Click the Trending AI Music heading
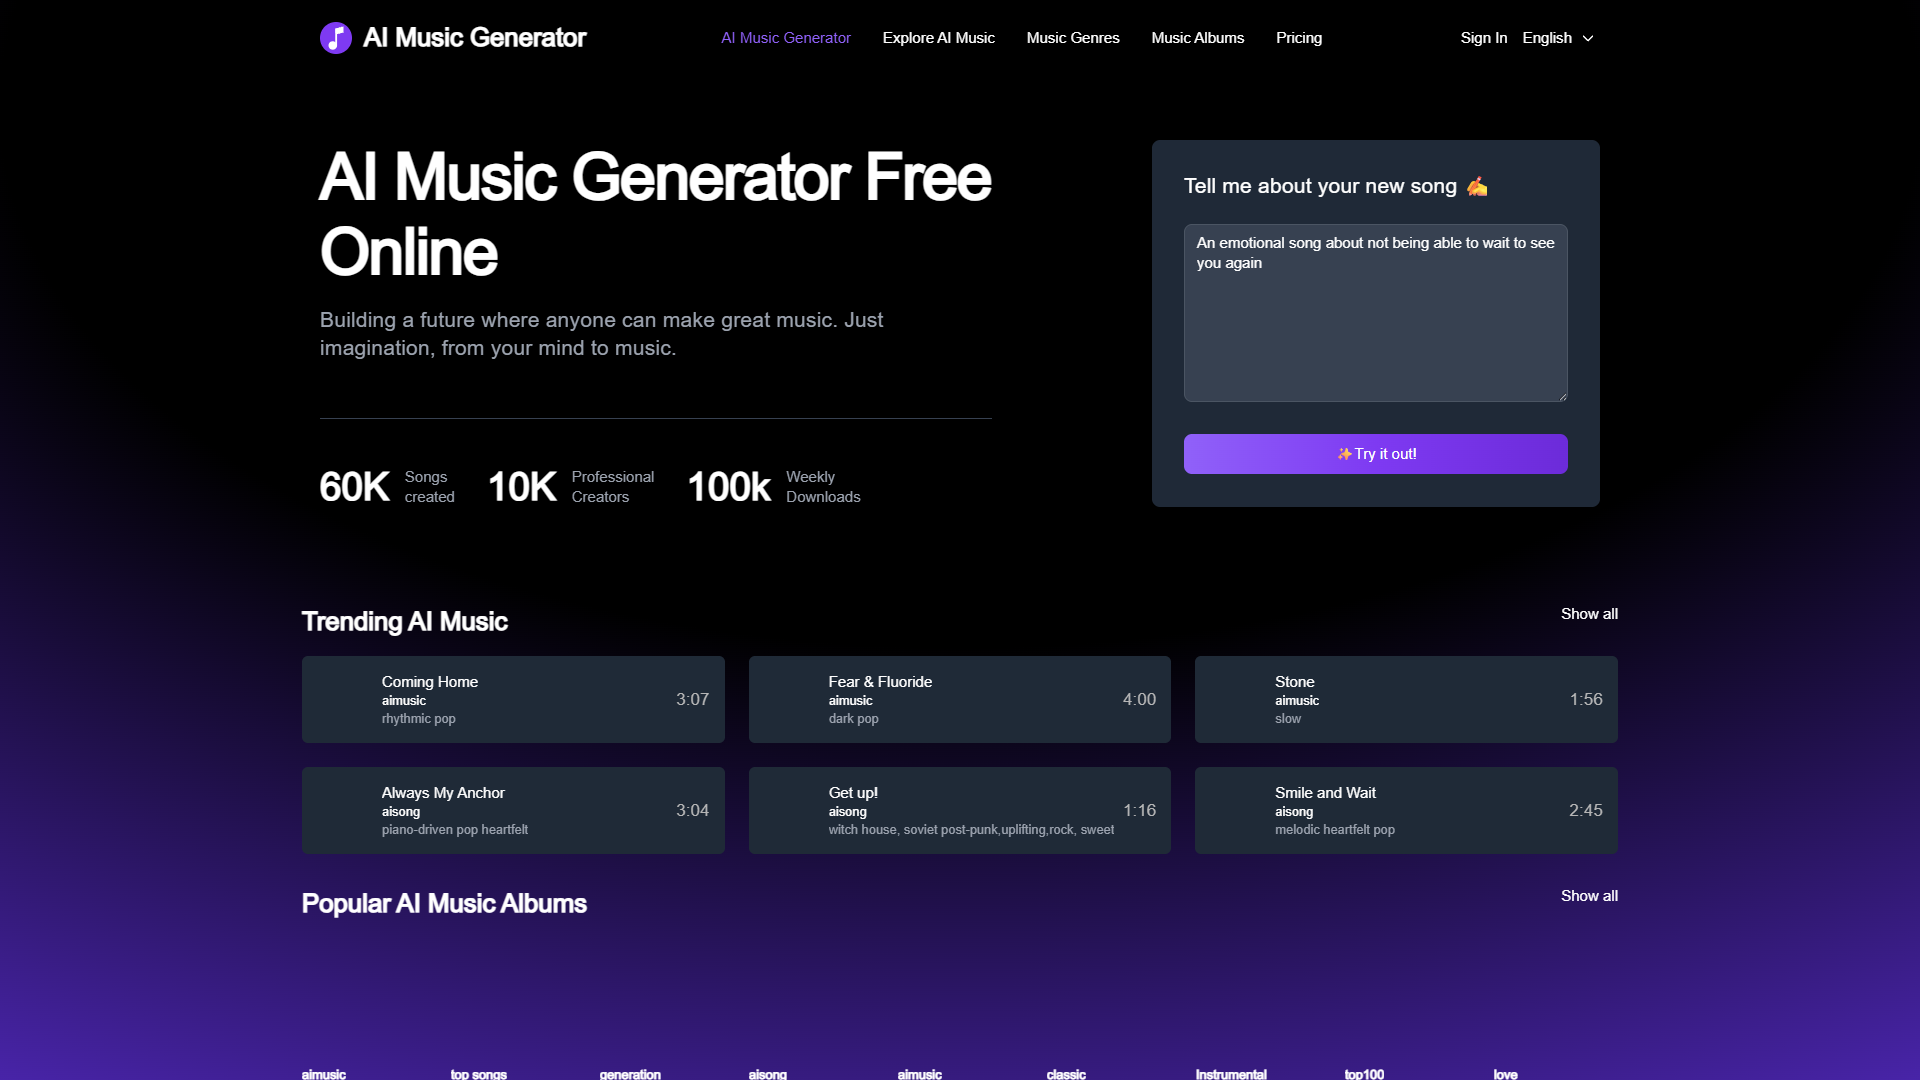 coord(404,621)
